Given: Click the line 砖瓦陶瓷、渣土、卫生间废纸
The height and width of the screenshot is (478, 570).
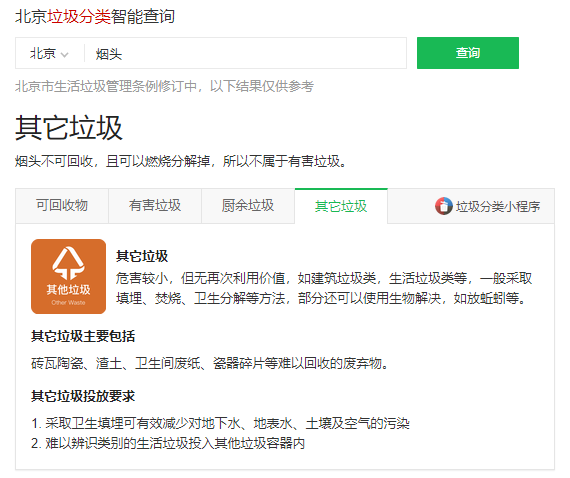Looking at the screenshot, I should tap(116, 363).
